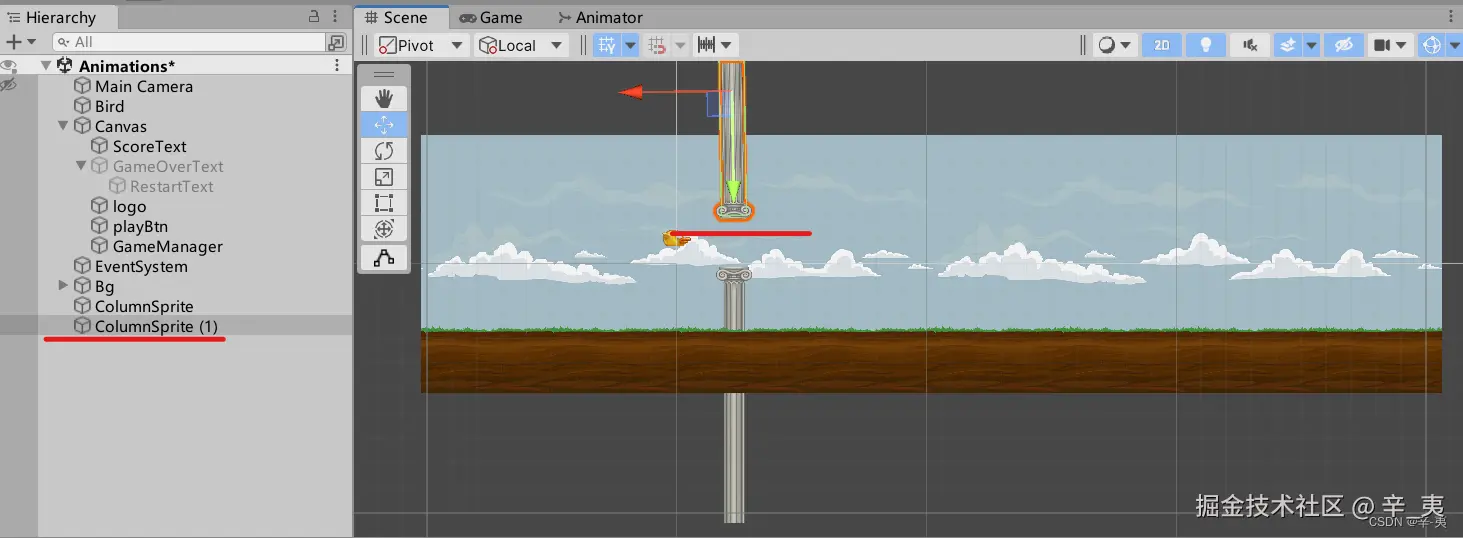Click the ruler increment snapping icon
Viewport: 1463px width, 538px height.
[707, 45]
